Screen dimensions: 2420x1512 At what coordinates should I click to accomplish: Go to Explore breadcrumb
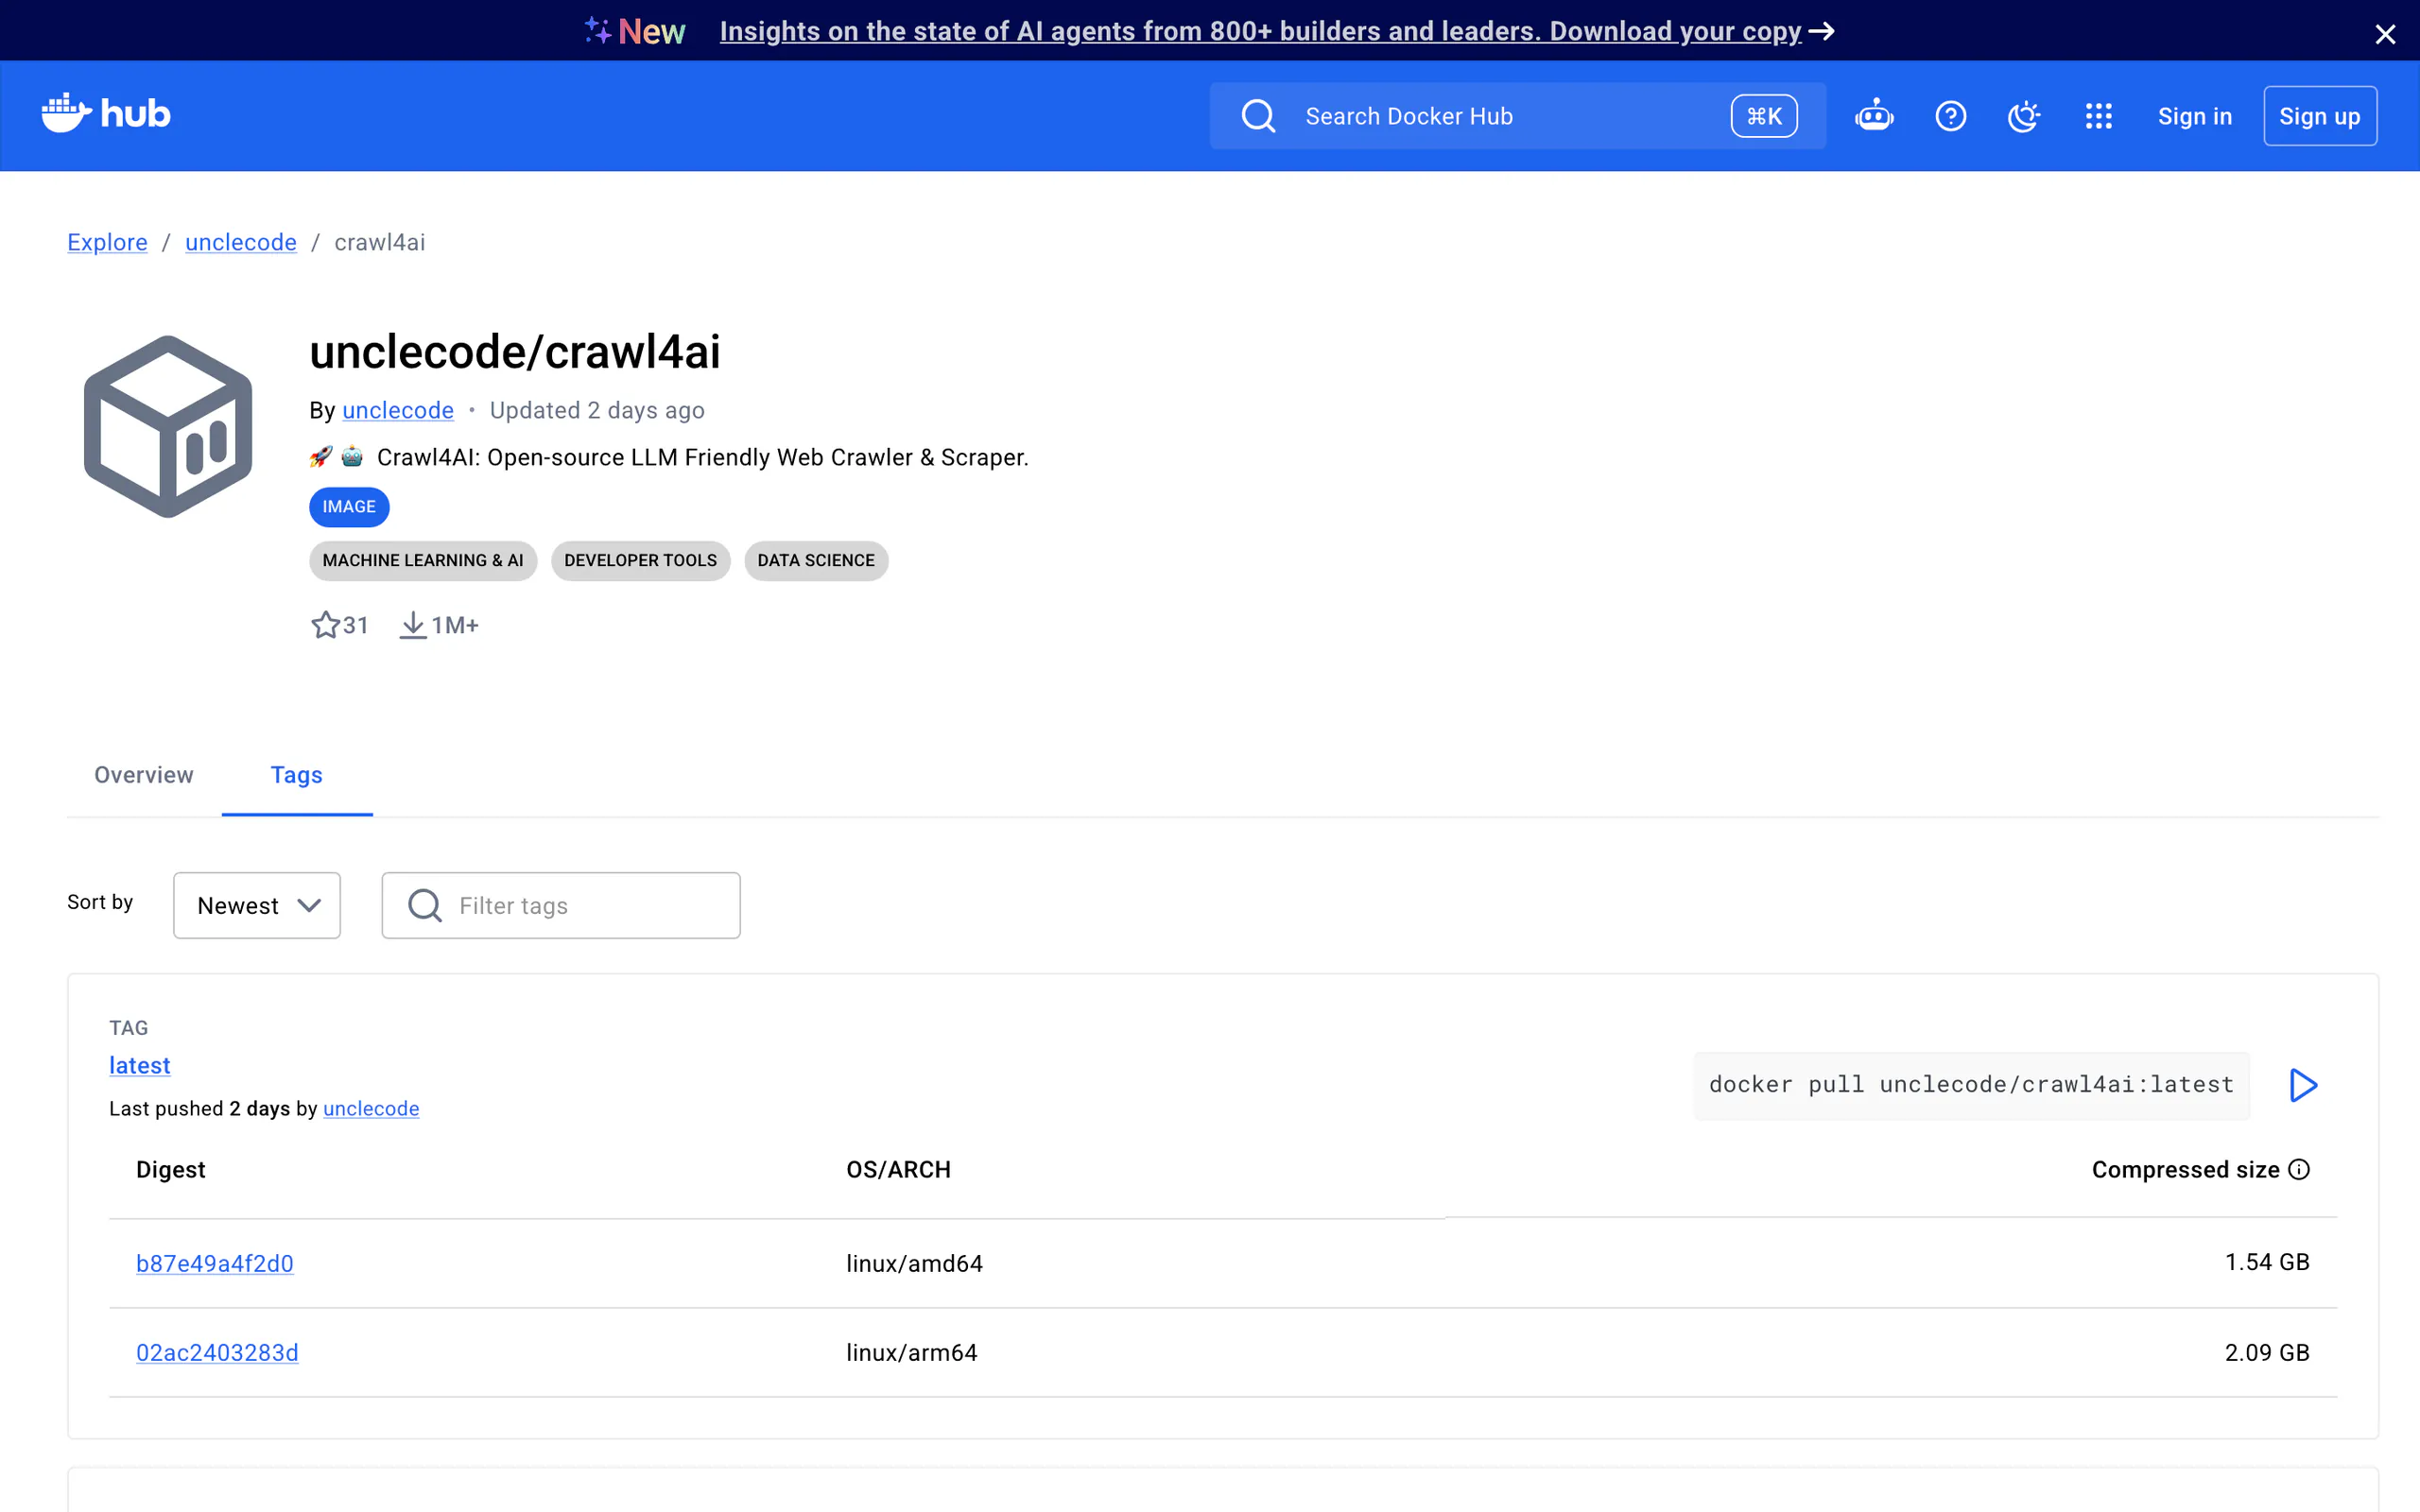click(107, 242)
